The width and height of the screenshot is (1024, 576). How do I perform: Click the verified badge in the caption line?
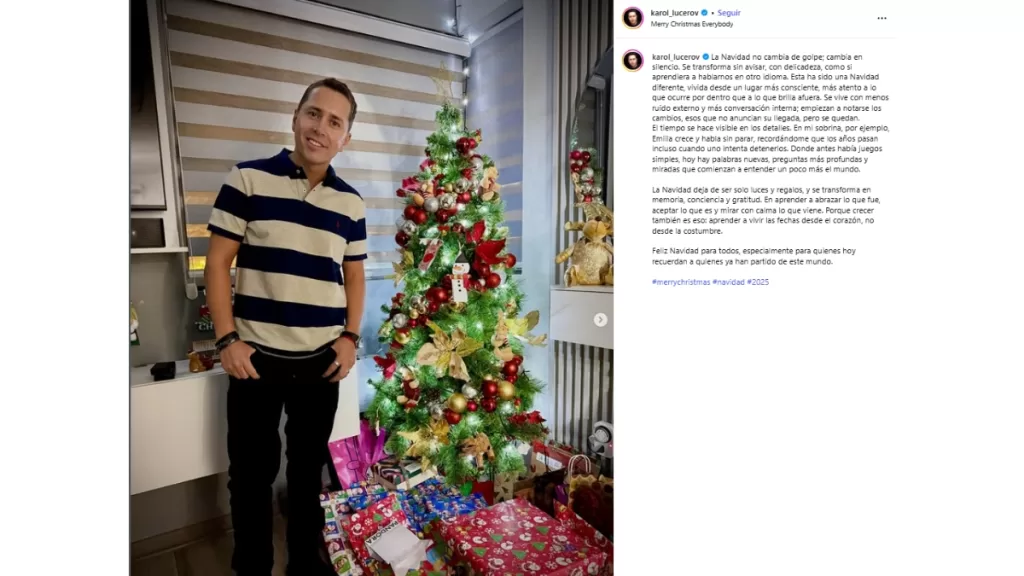tap(705, 57)
